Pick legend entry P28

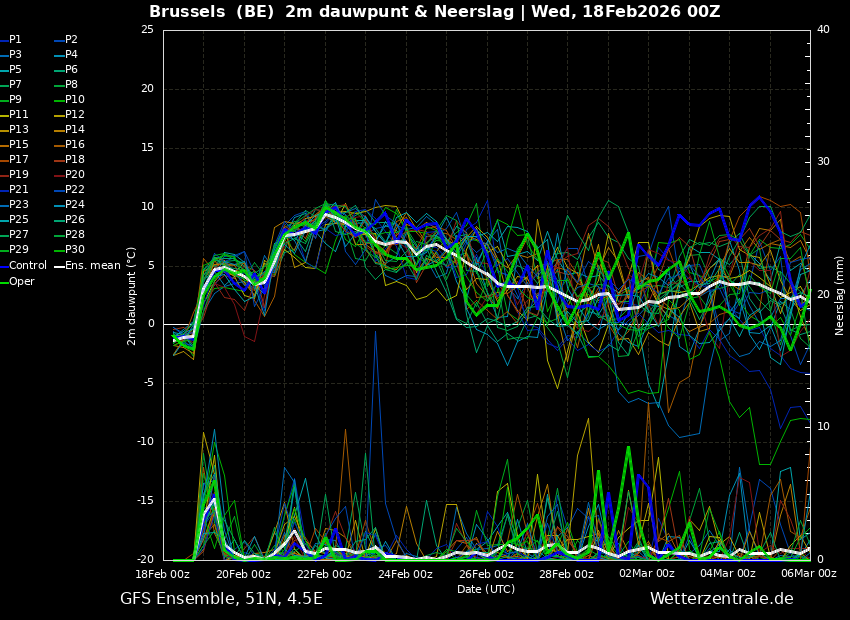[x=70, y=234]
